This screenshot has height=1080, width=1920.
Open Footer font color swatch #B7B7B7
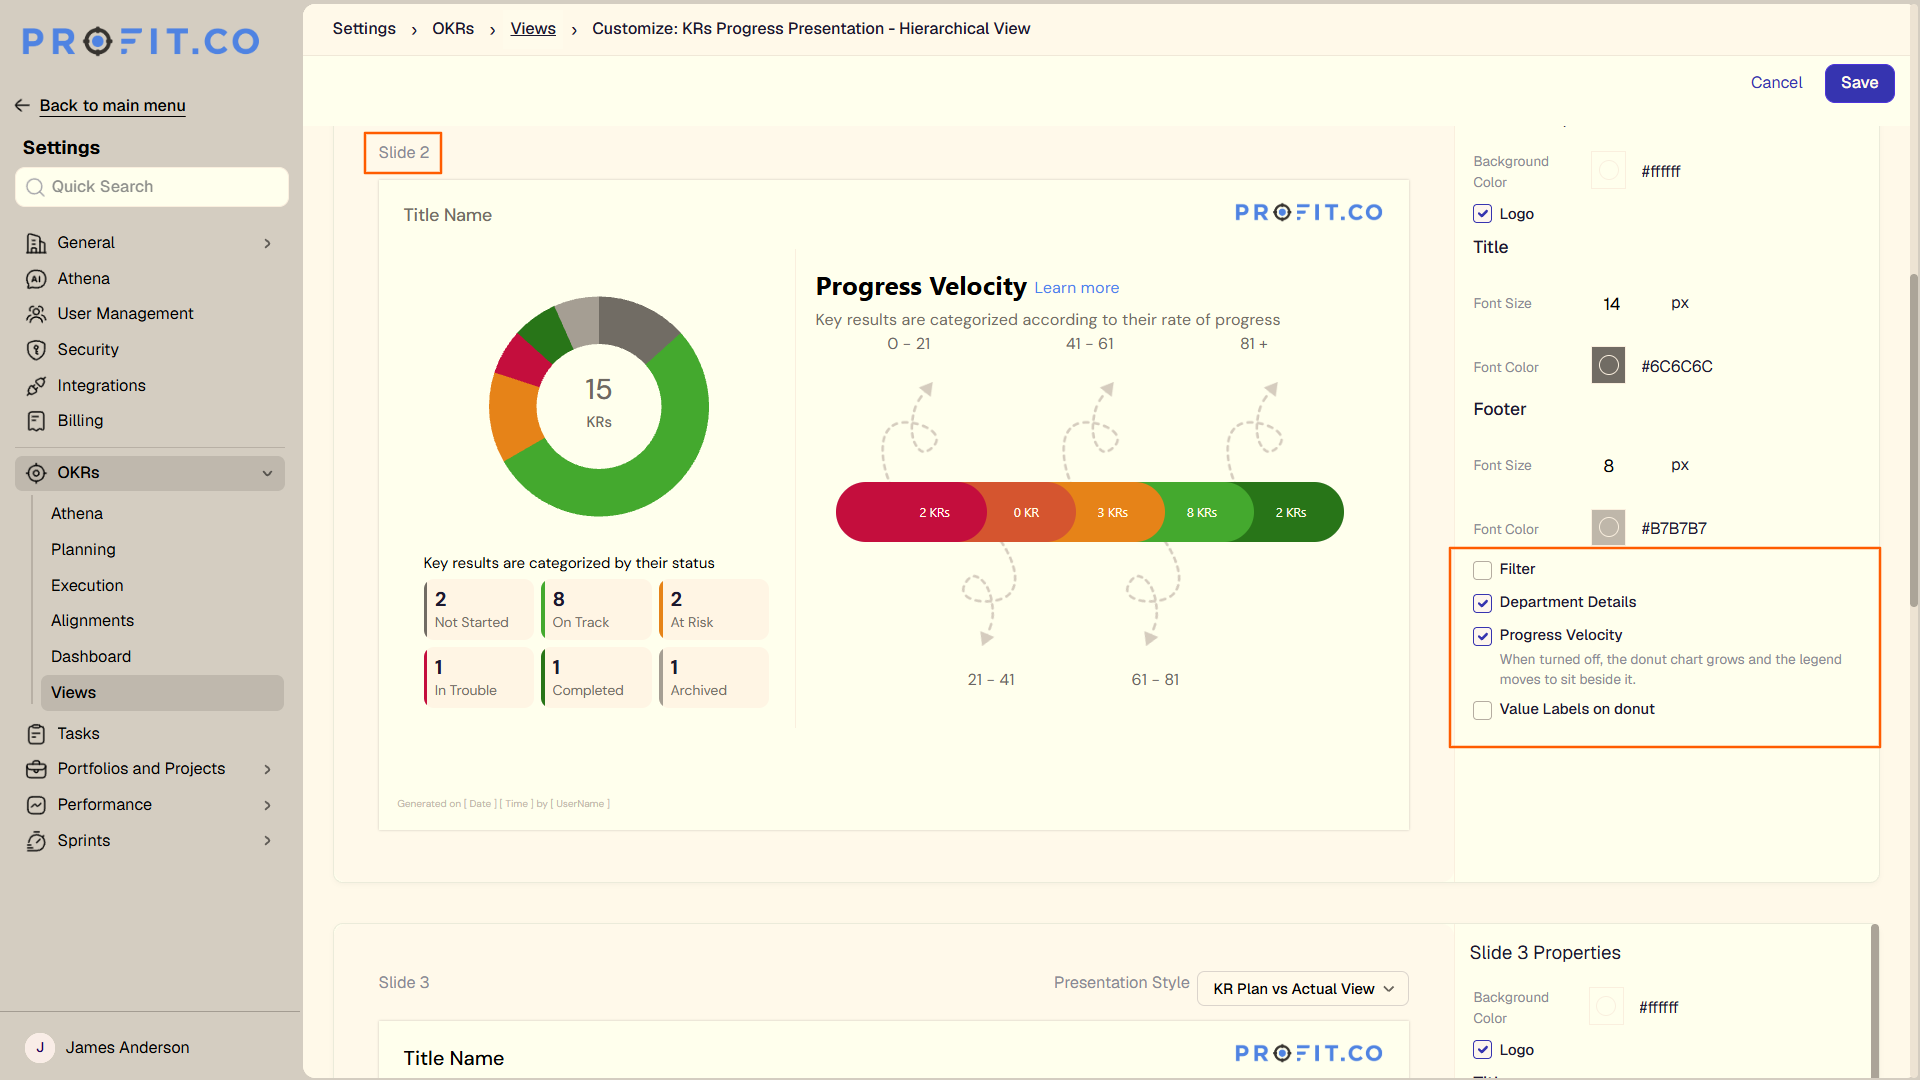(1608, 528)
